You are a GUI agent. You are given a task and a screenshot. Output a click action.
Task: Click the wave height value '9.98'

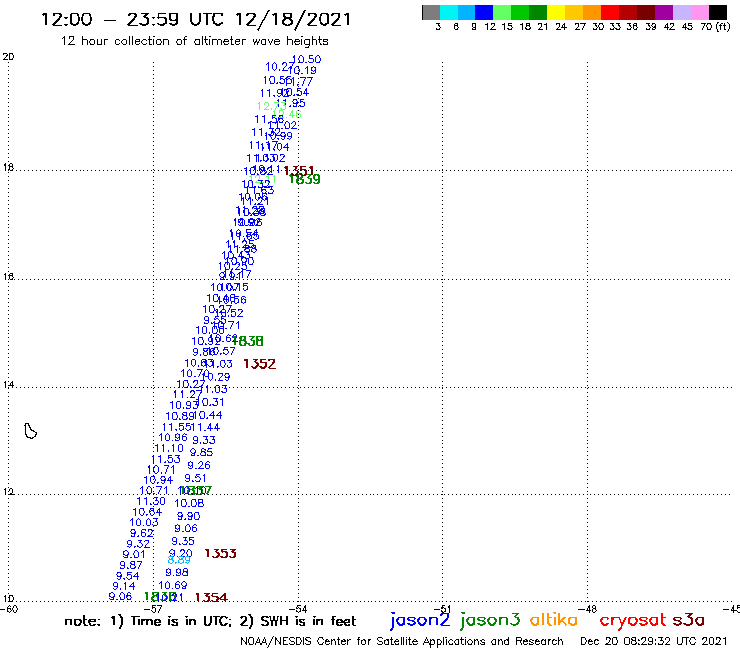[x=177, y=572]
